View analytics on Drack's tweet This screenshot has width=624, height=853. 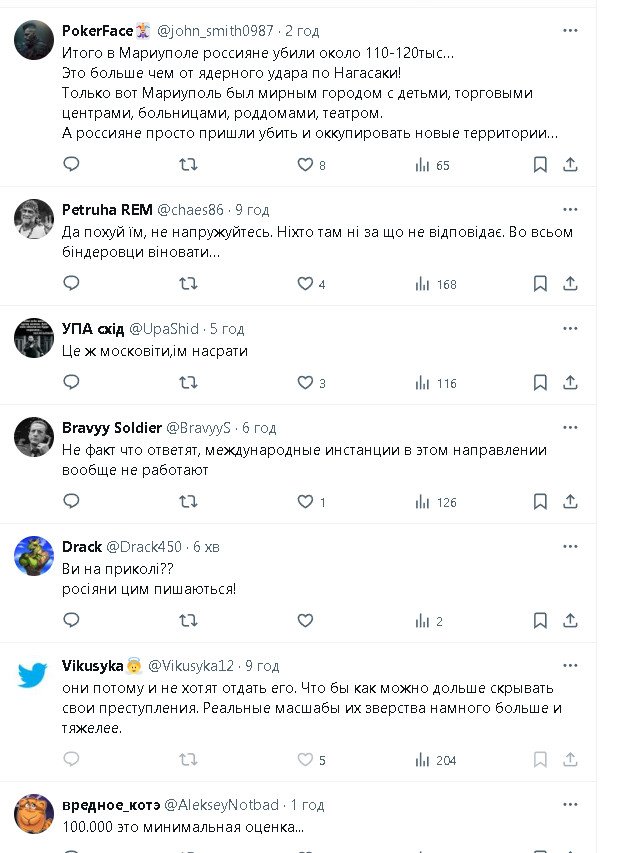(x=423, y=621)
